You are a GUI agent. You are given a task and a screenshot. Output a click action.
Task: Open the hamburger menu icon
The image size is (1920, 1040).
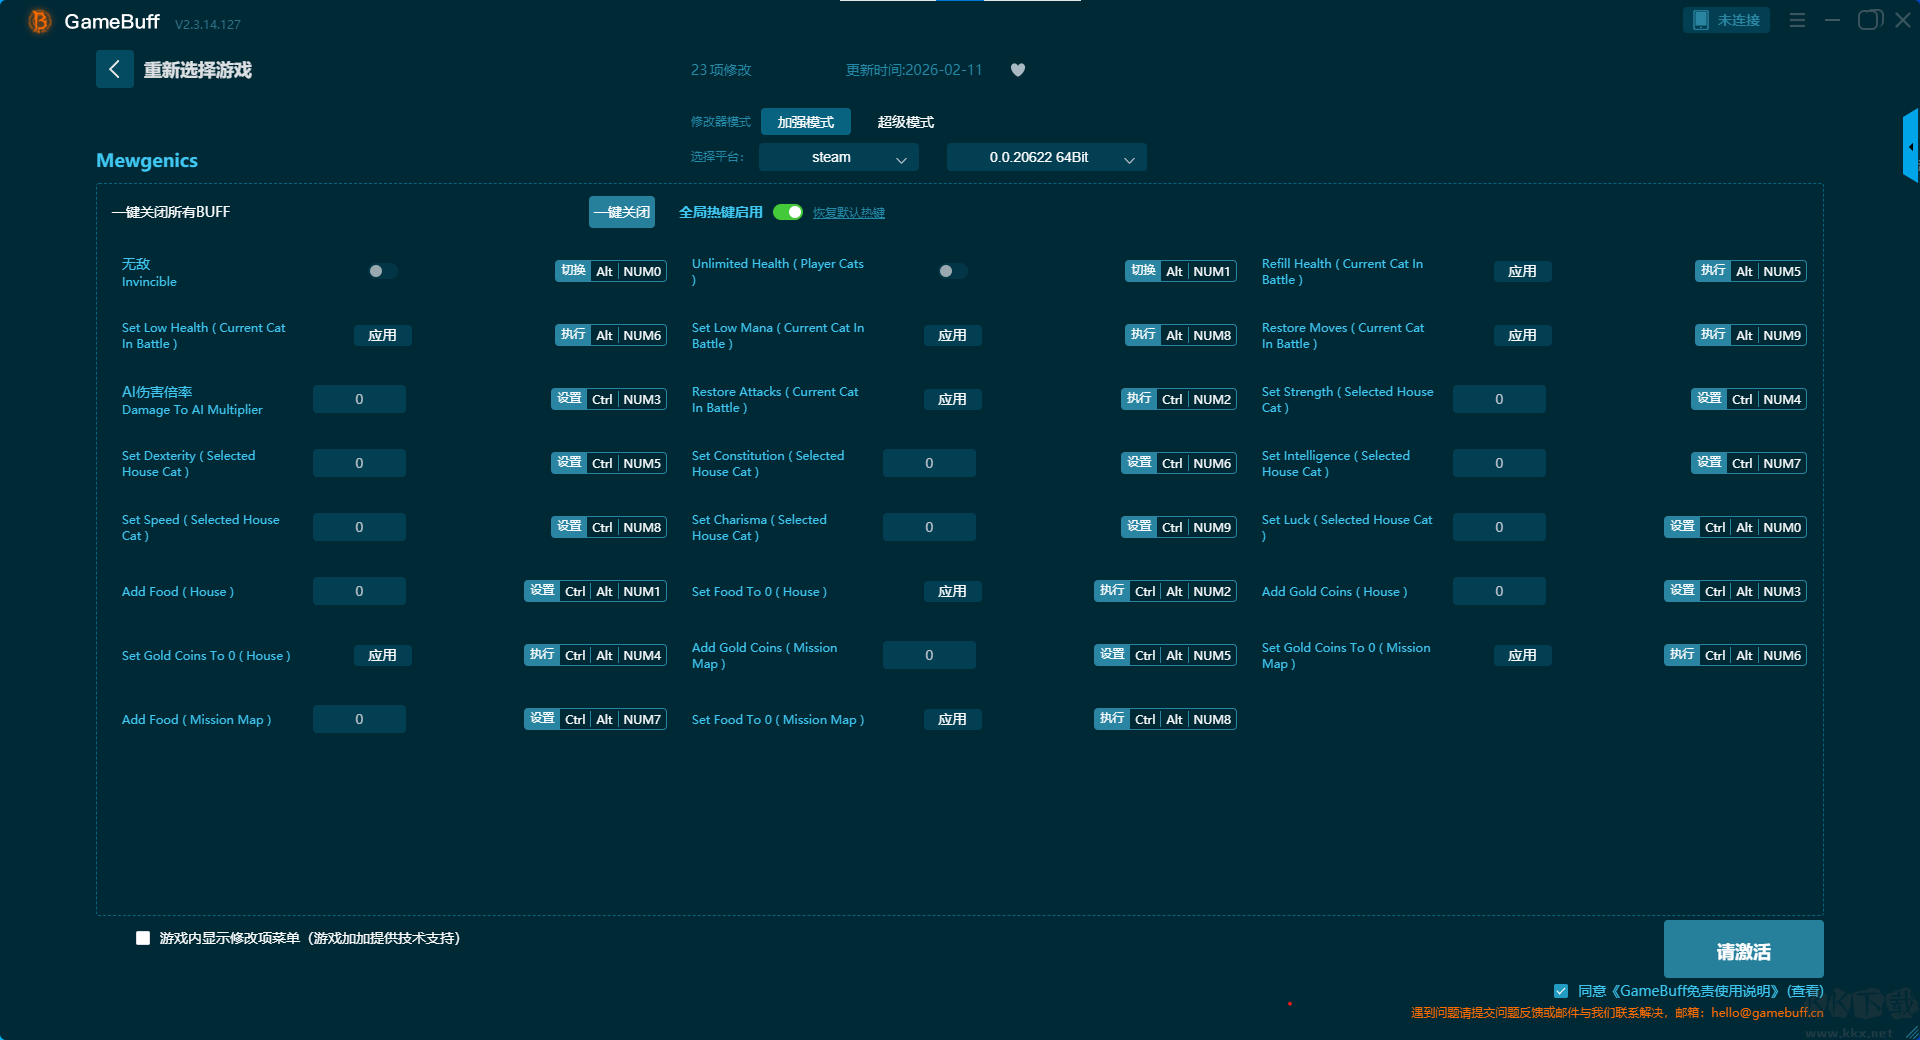coord(1797,20)
